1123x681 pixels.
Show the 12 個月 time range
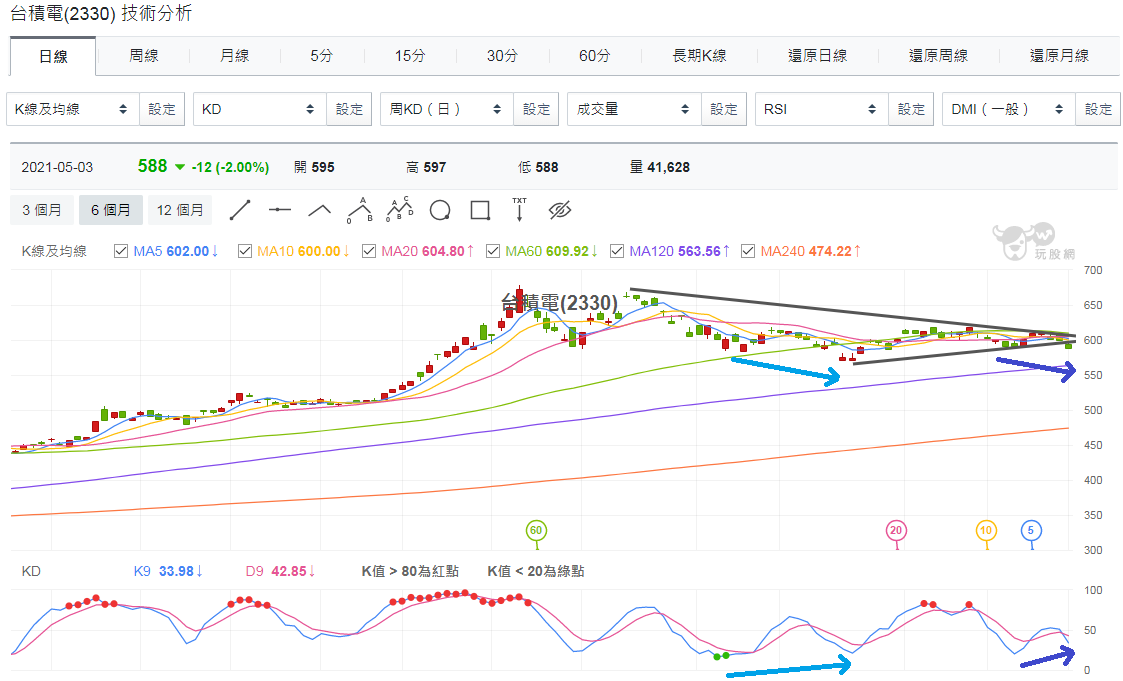(x=180, y=210)
